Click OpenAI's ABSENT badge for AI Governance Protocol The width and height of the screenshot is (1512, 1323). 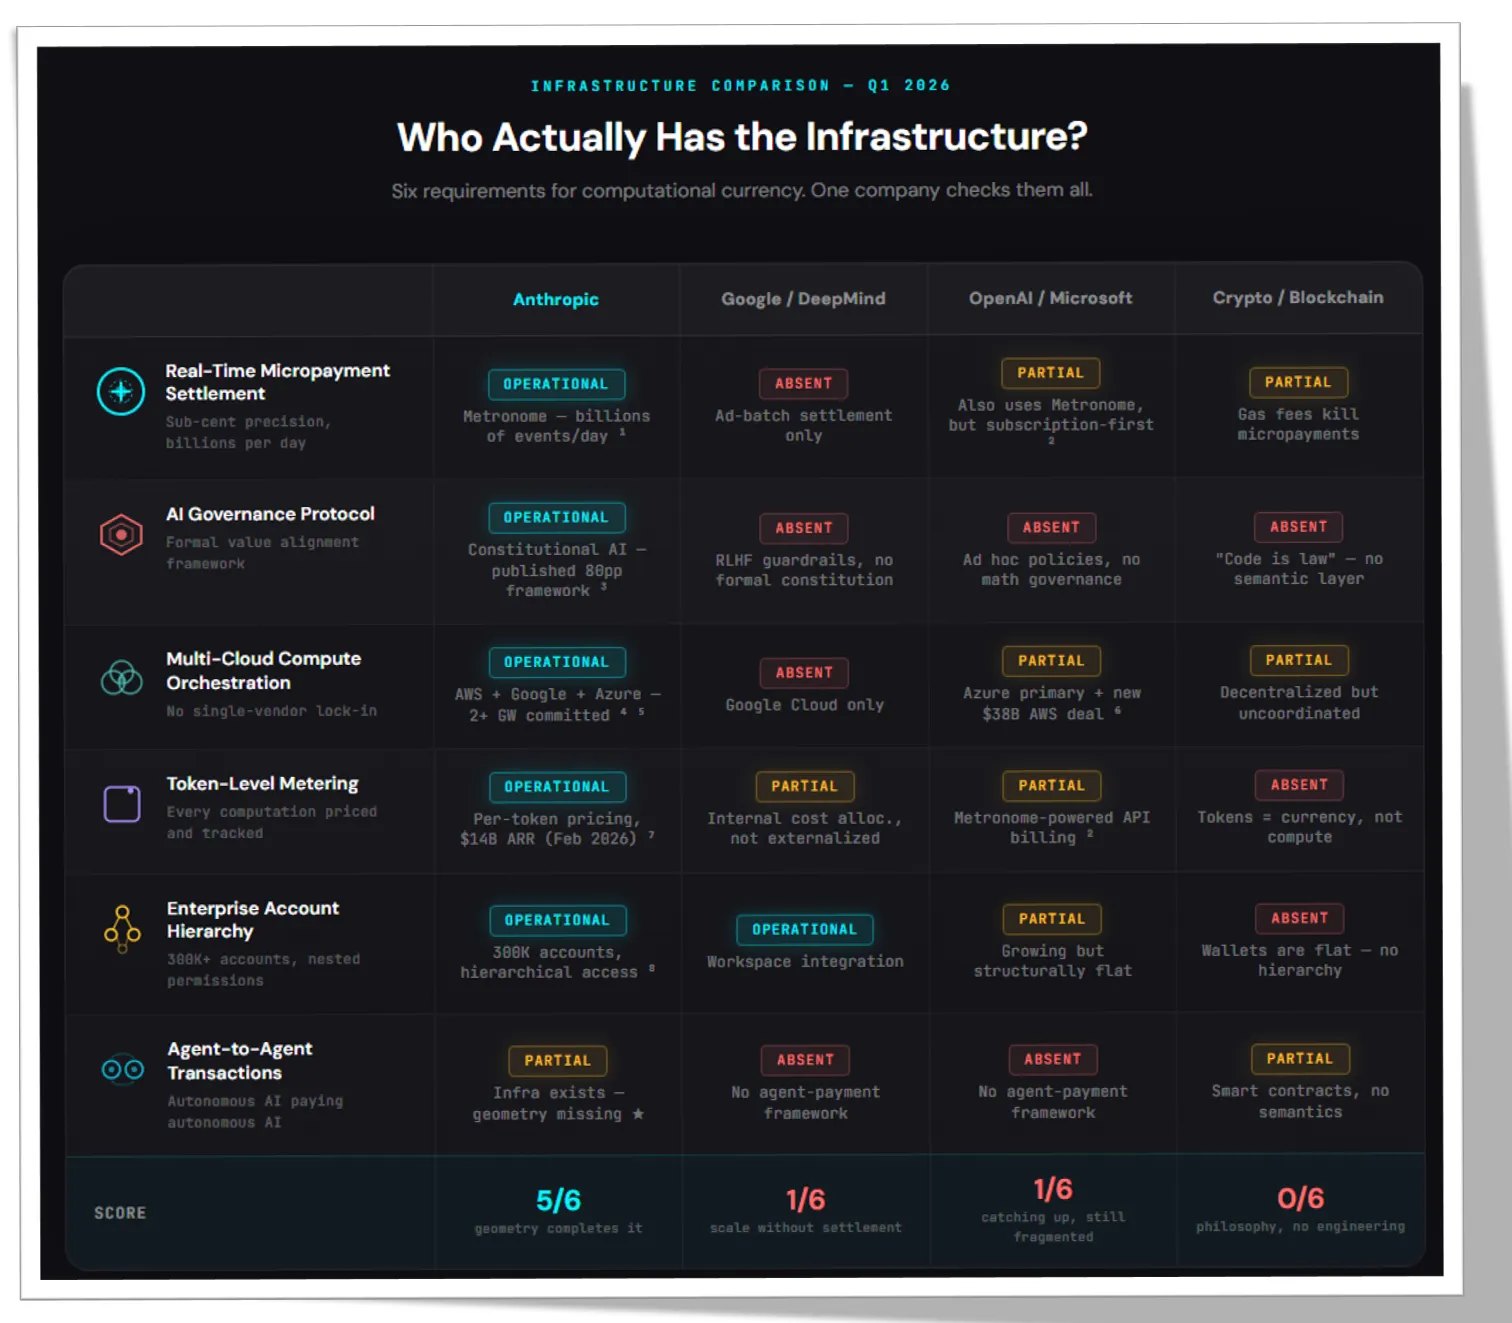(x=1051, y=527)
